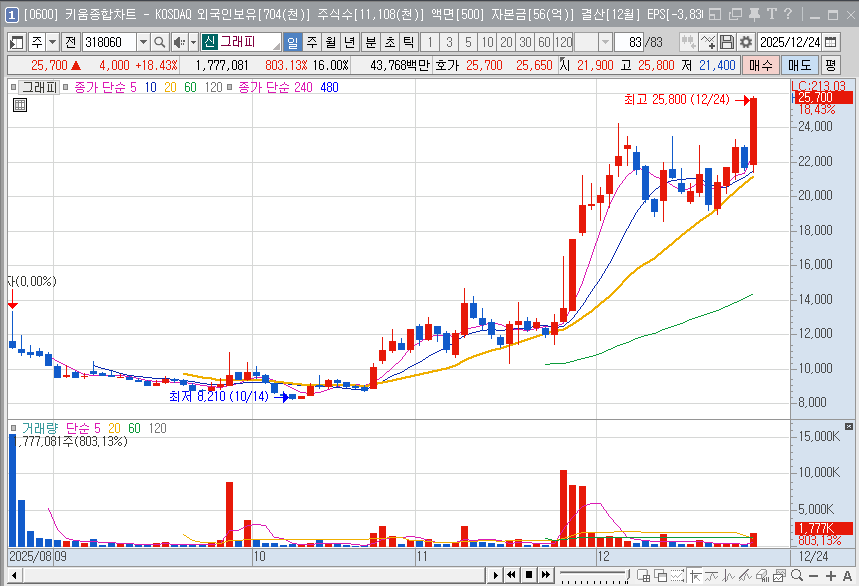Click the duplicate window title bar icon
This screenshot has width=859, height=586.
(x=735, y=14)
